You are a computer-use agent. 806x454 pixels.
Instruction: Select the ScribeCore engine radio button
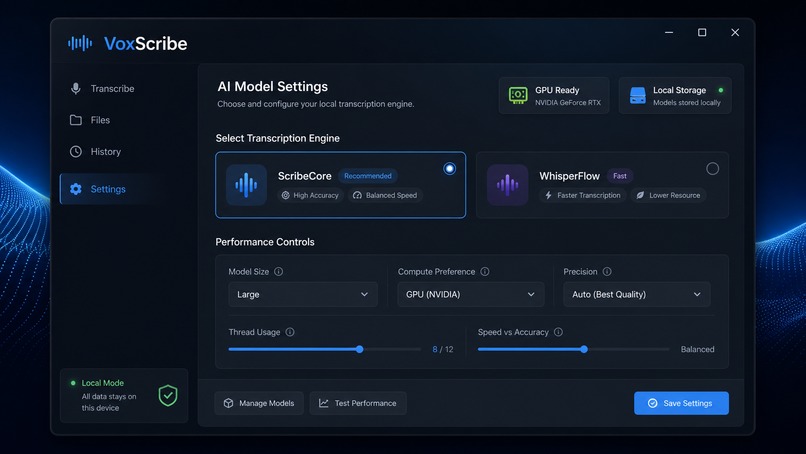pyautogui.click(x=450, y=169)
